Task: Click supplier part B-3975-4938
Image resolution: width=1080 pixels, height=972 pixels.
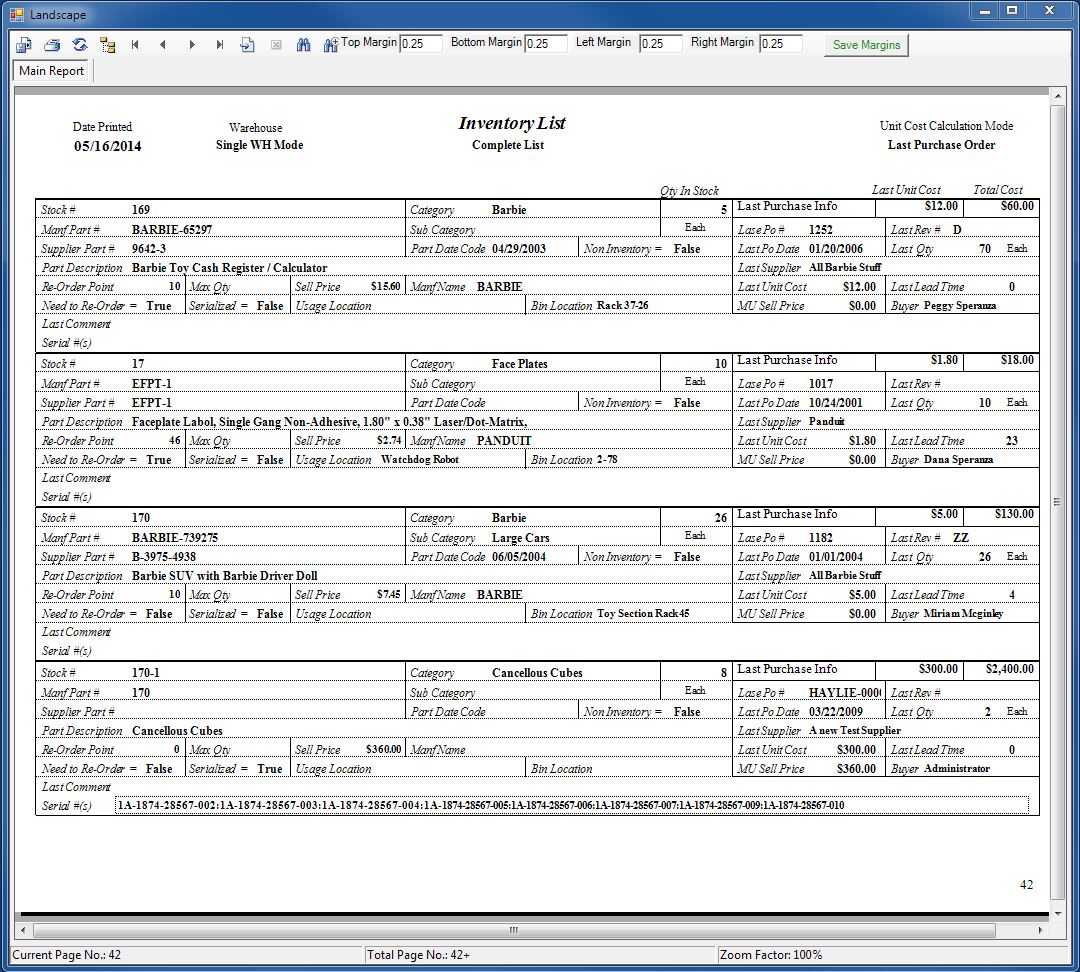Action: click(164, 557)
